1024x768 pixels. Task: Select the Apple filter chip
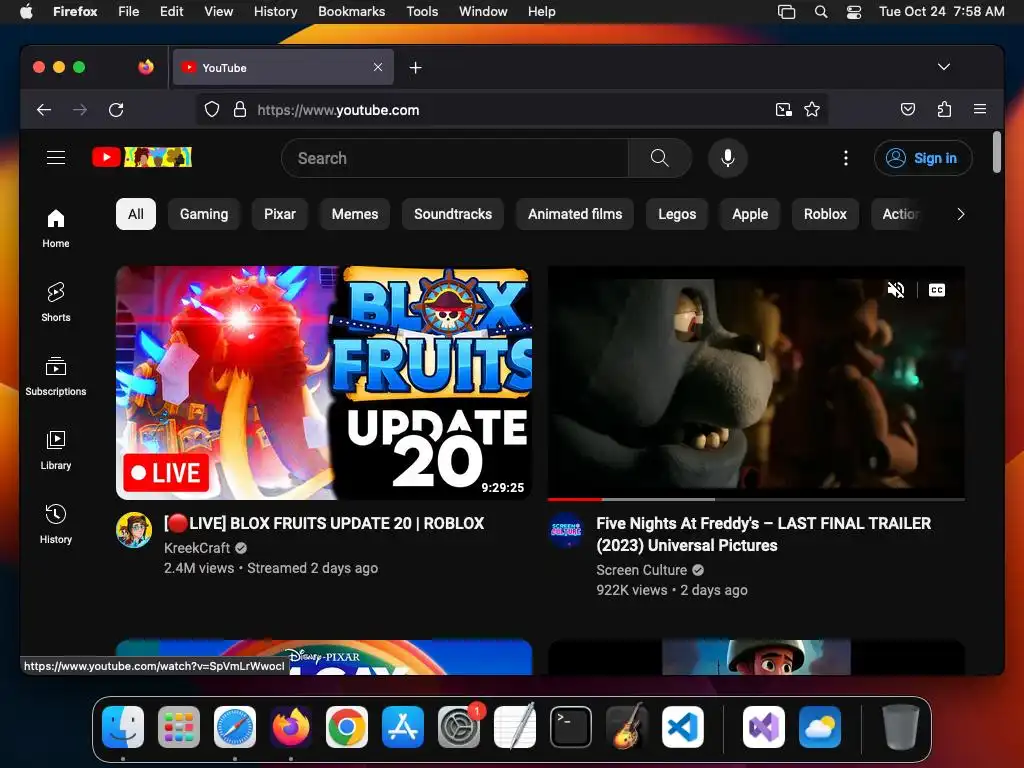(750, 214)
